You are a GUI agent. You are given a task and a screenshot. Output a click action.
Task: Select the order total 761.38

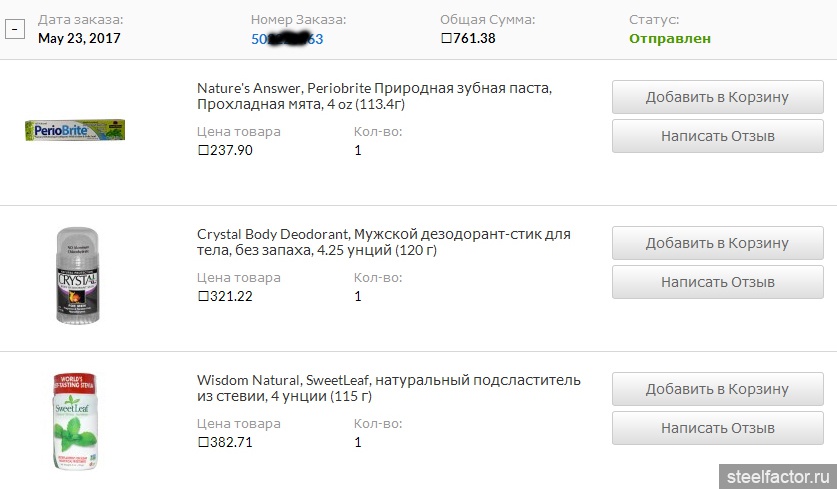pyautogui.click(x=468, y=38)
